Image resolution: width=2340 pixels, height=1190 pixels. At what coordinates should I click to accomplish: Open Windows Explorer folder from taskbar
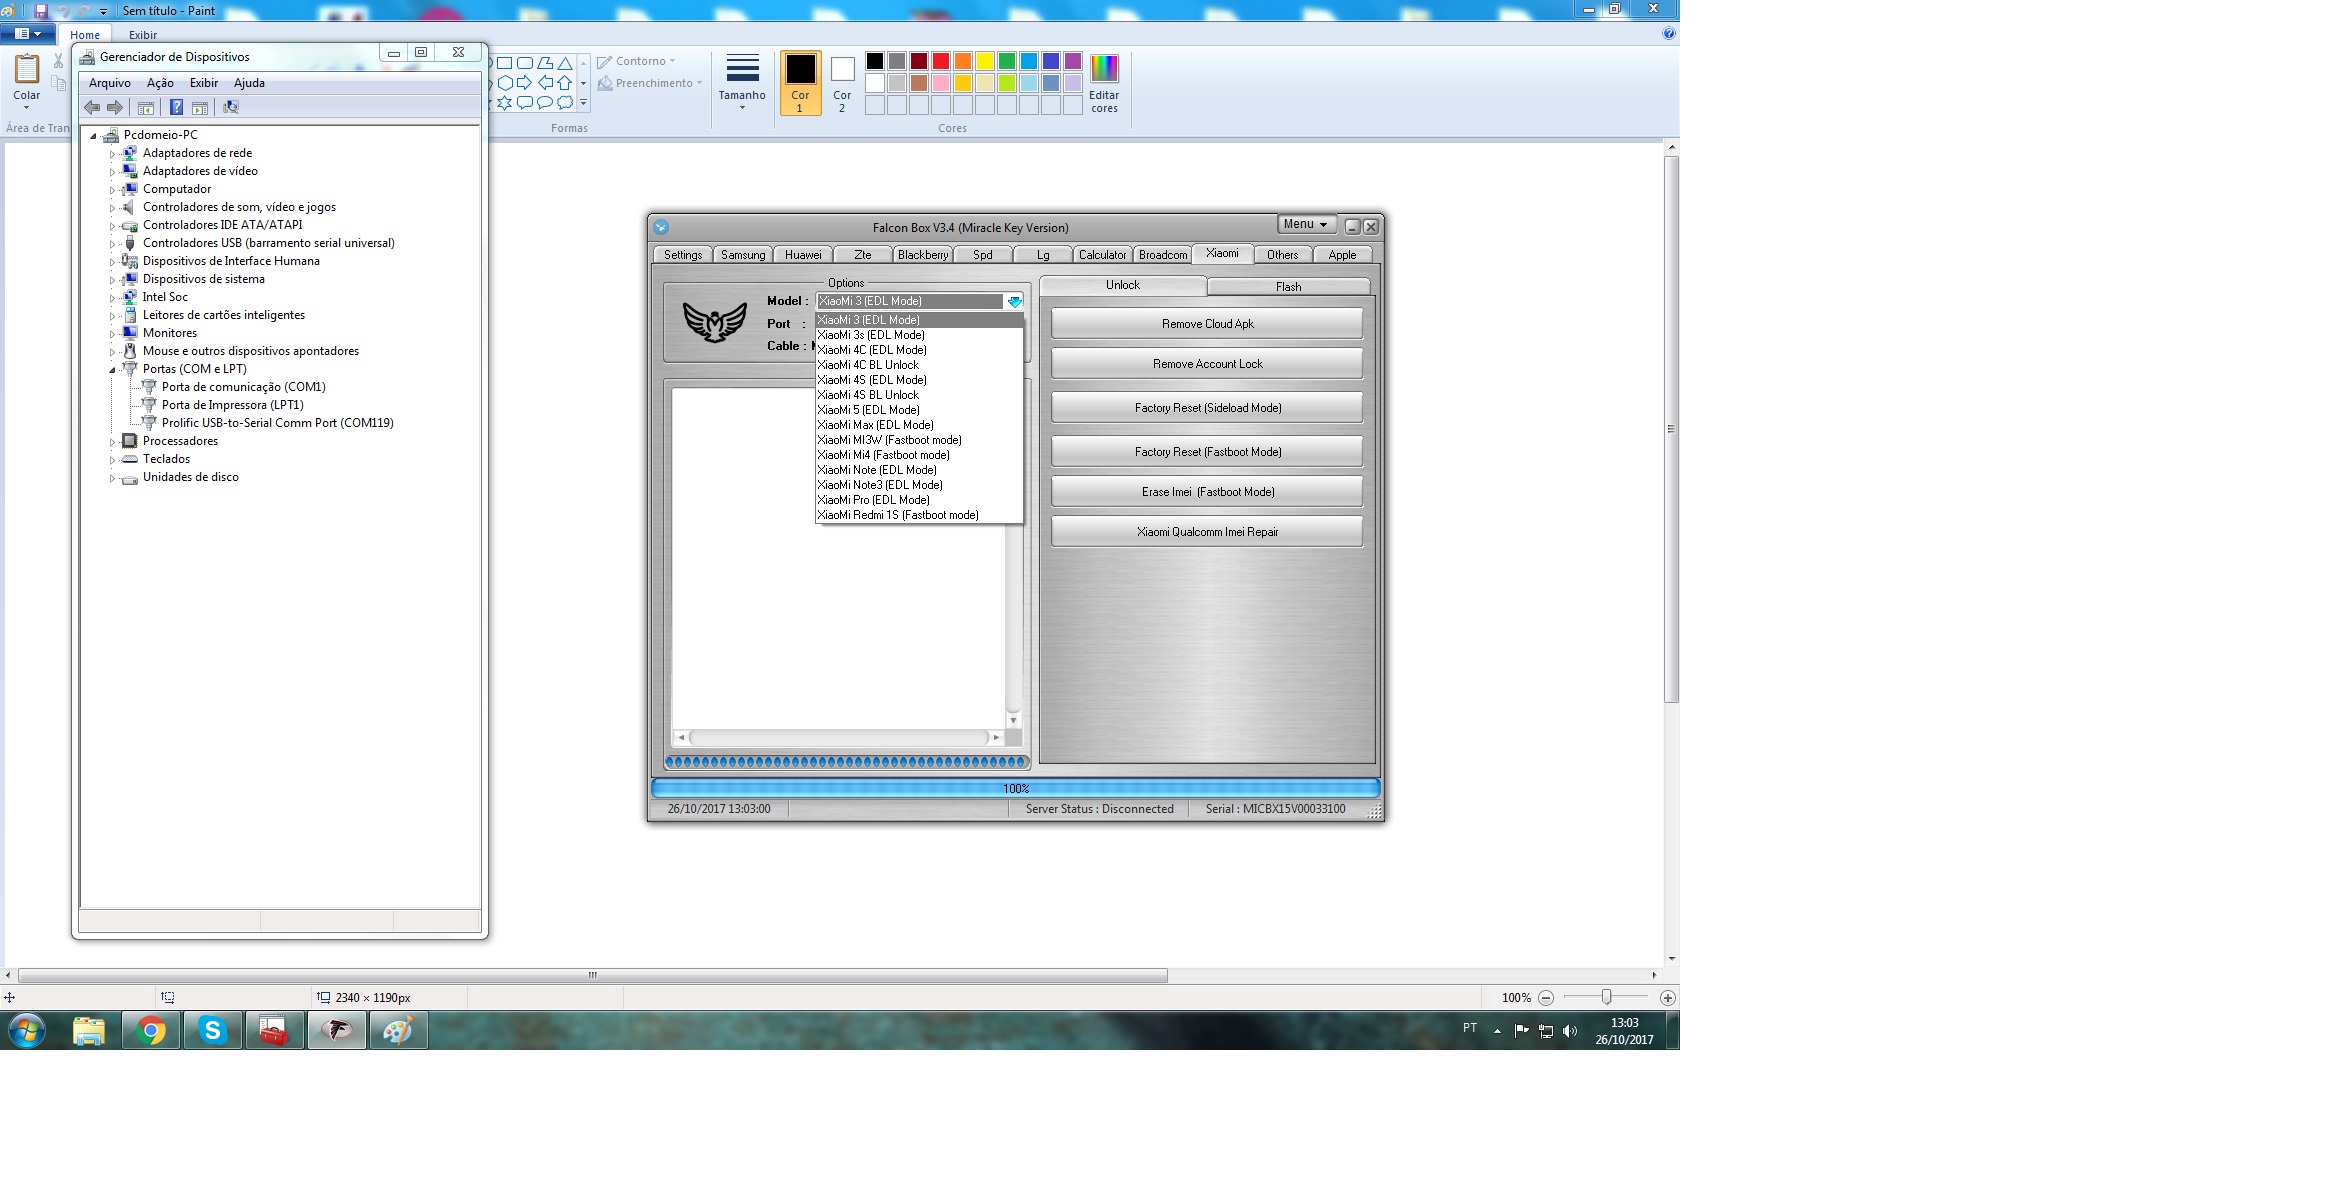point(89,1031)
